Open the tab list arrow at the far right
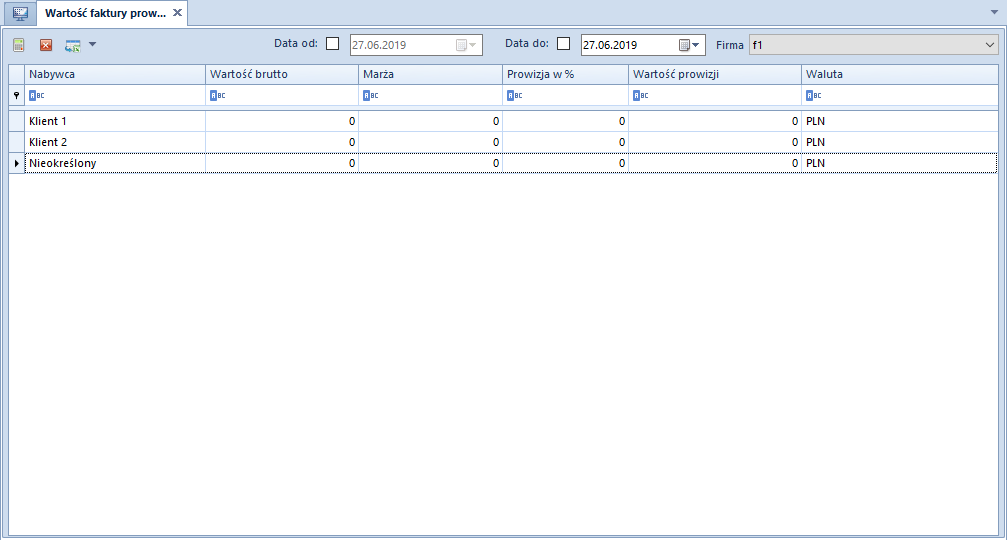The image size is (1007, 540). (994, 12)
